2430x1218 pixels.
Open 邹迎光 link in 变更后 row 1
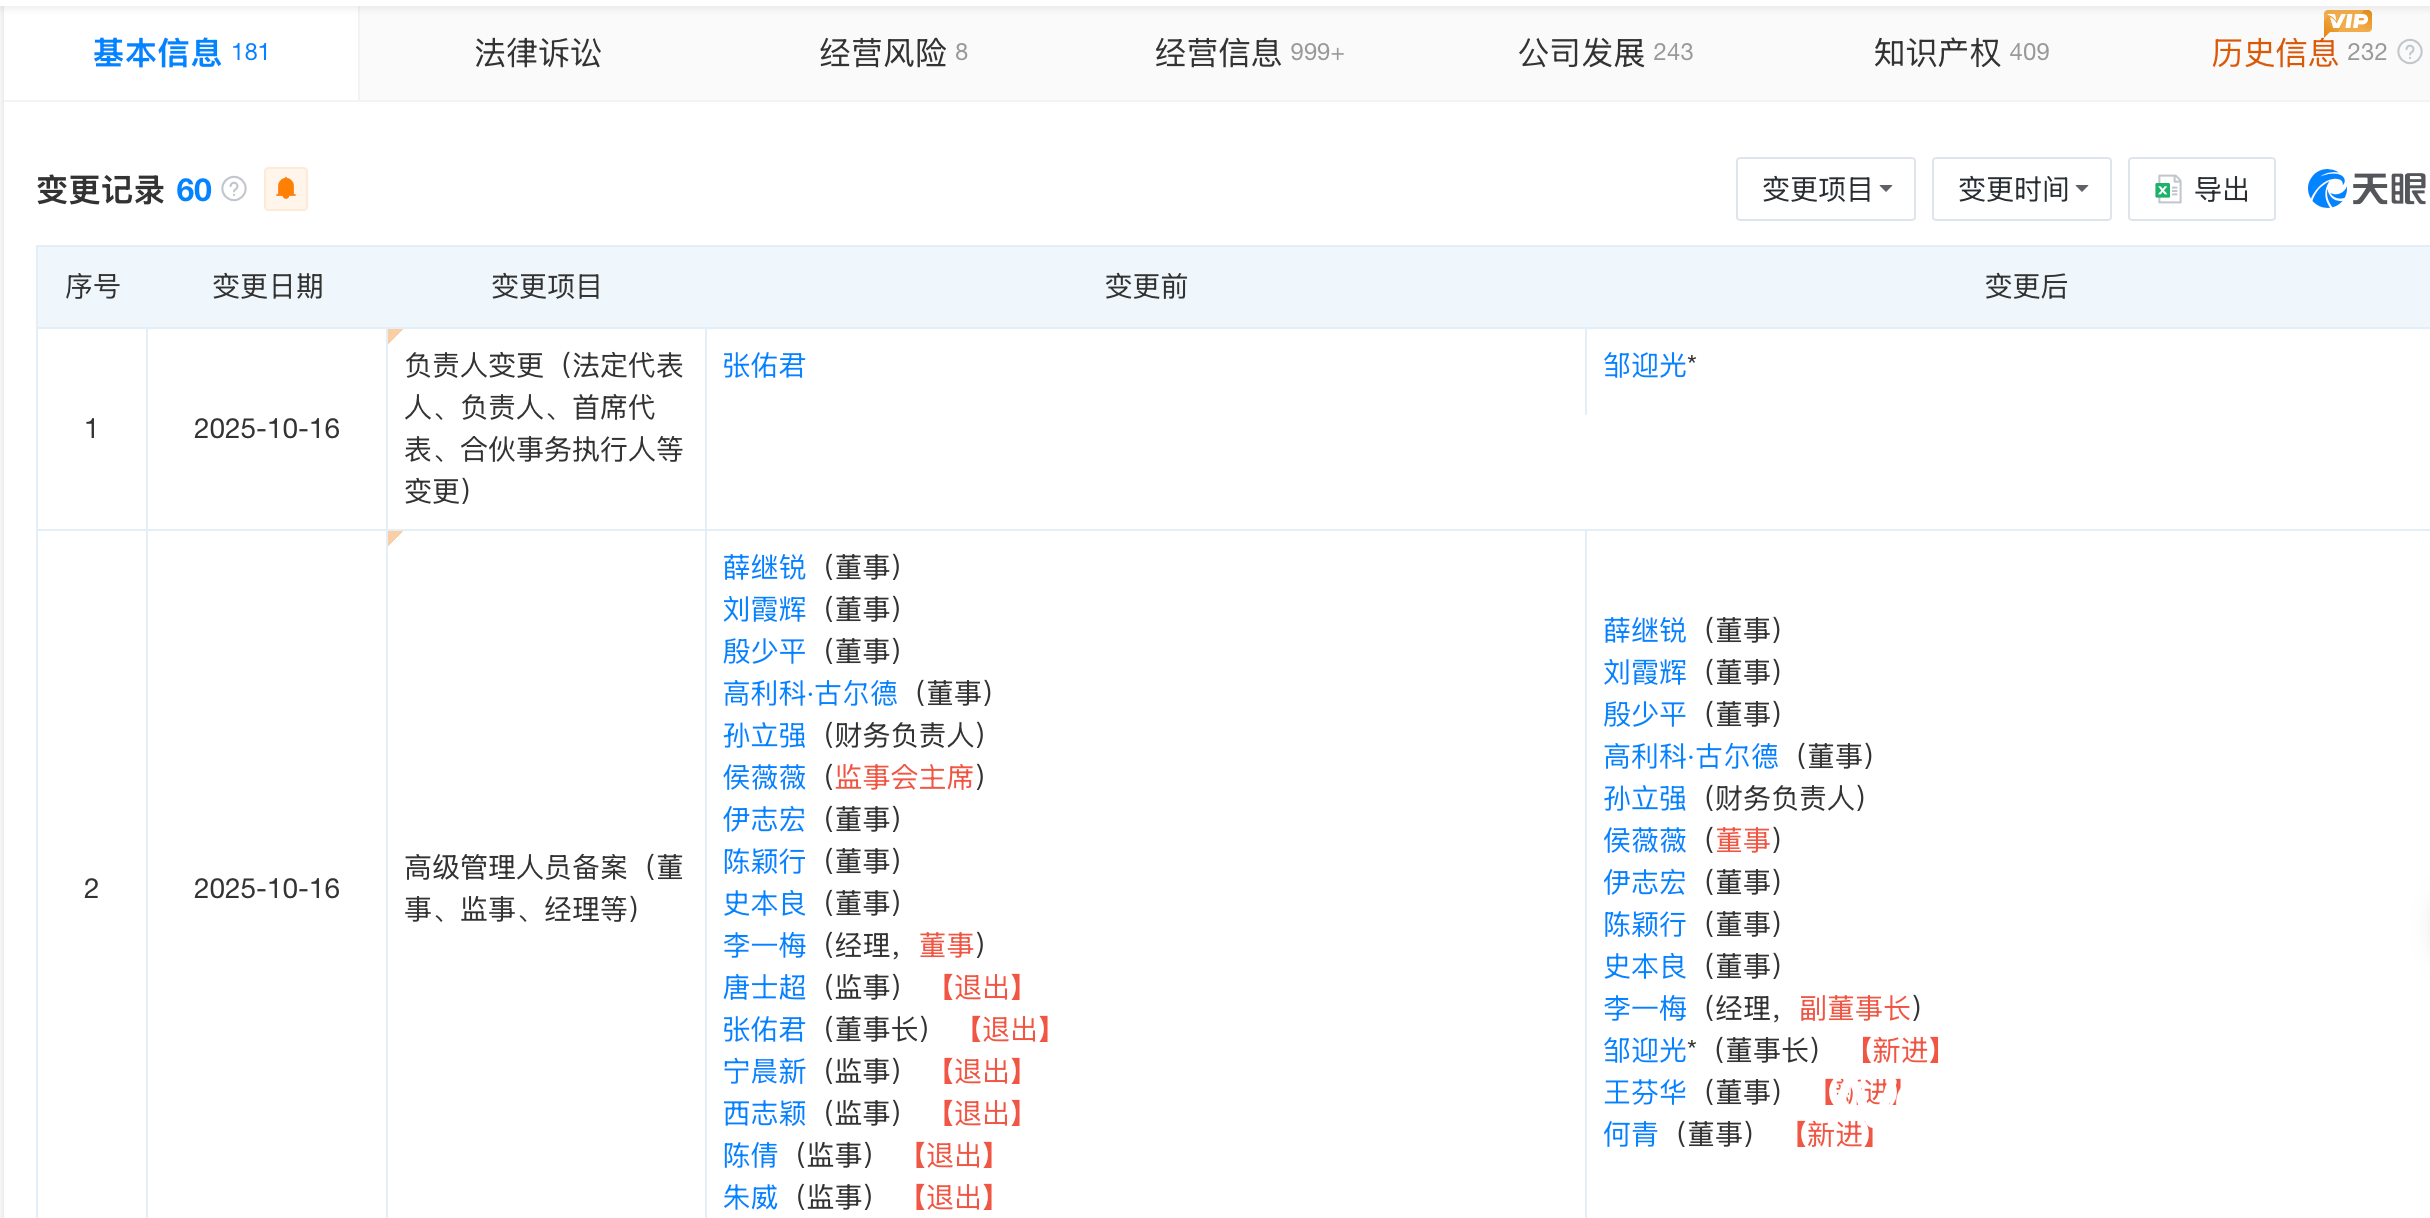click(x=1644, y=366)
